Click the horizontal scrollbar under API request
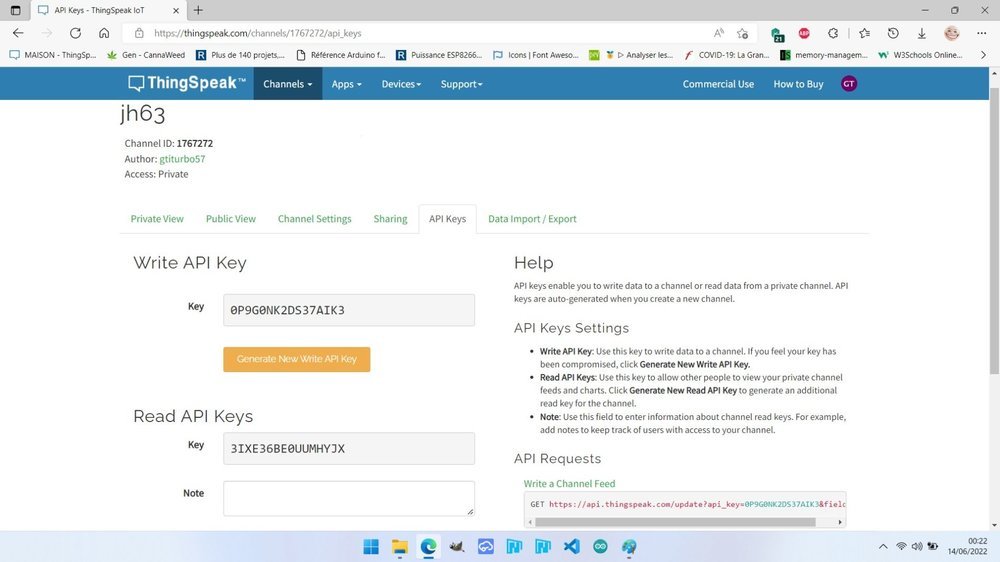The image size is (1000, 562). [x=675, y=522]
